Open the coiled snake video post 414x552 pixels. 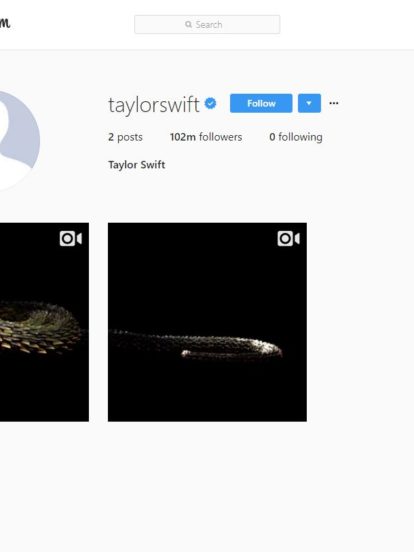[x=44, y=322]
